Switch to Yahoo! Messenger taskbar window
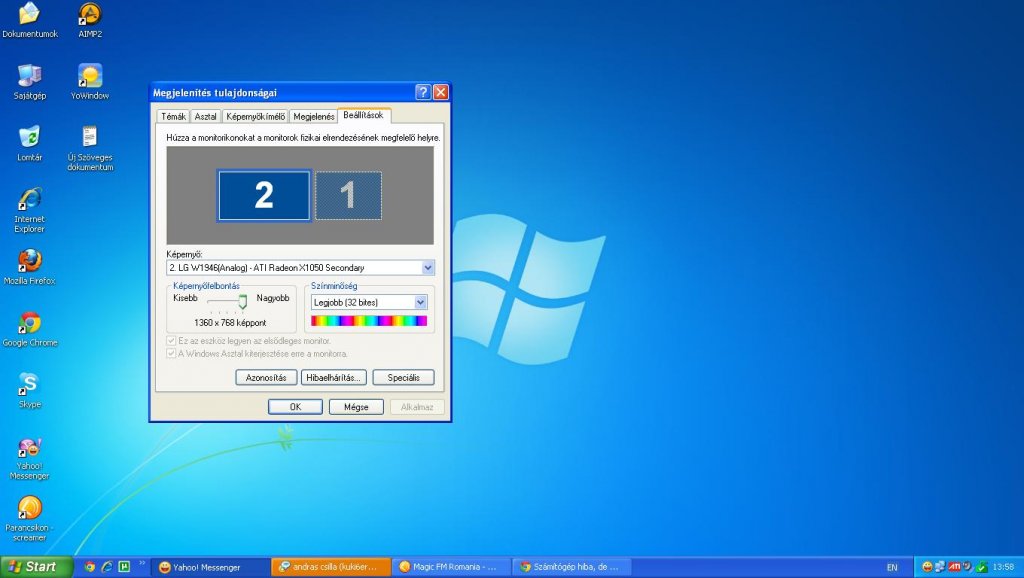The image size is (1024, 578). pos(210,567)
